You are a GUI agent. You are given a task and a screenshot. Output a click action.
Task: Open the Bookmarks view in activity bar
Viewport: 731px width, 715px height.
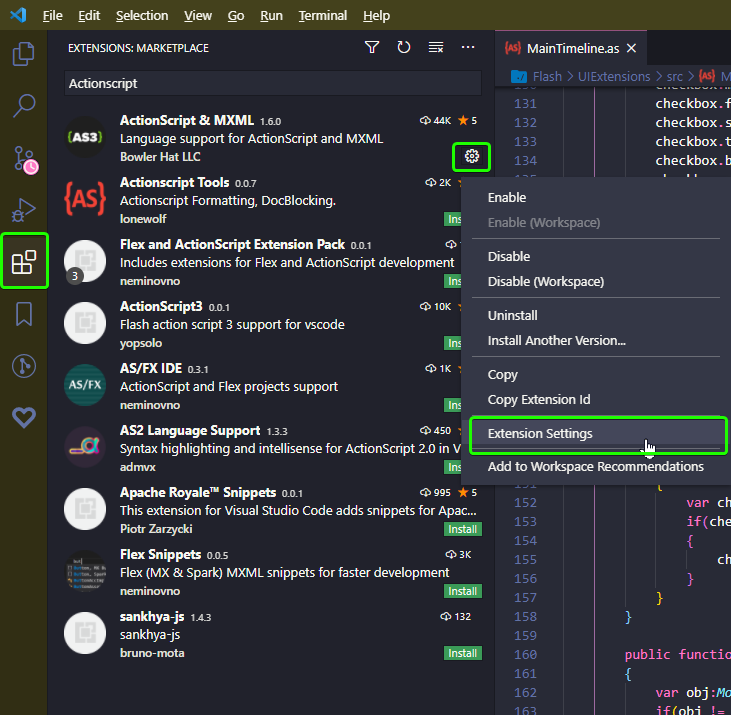click(x=24, y=314)
